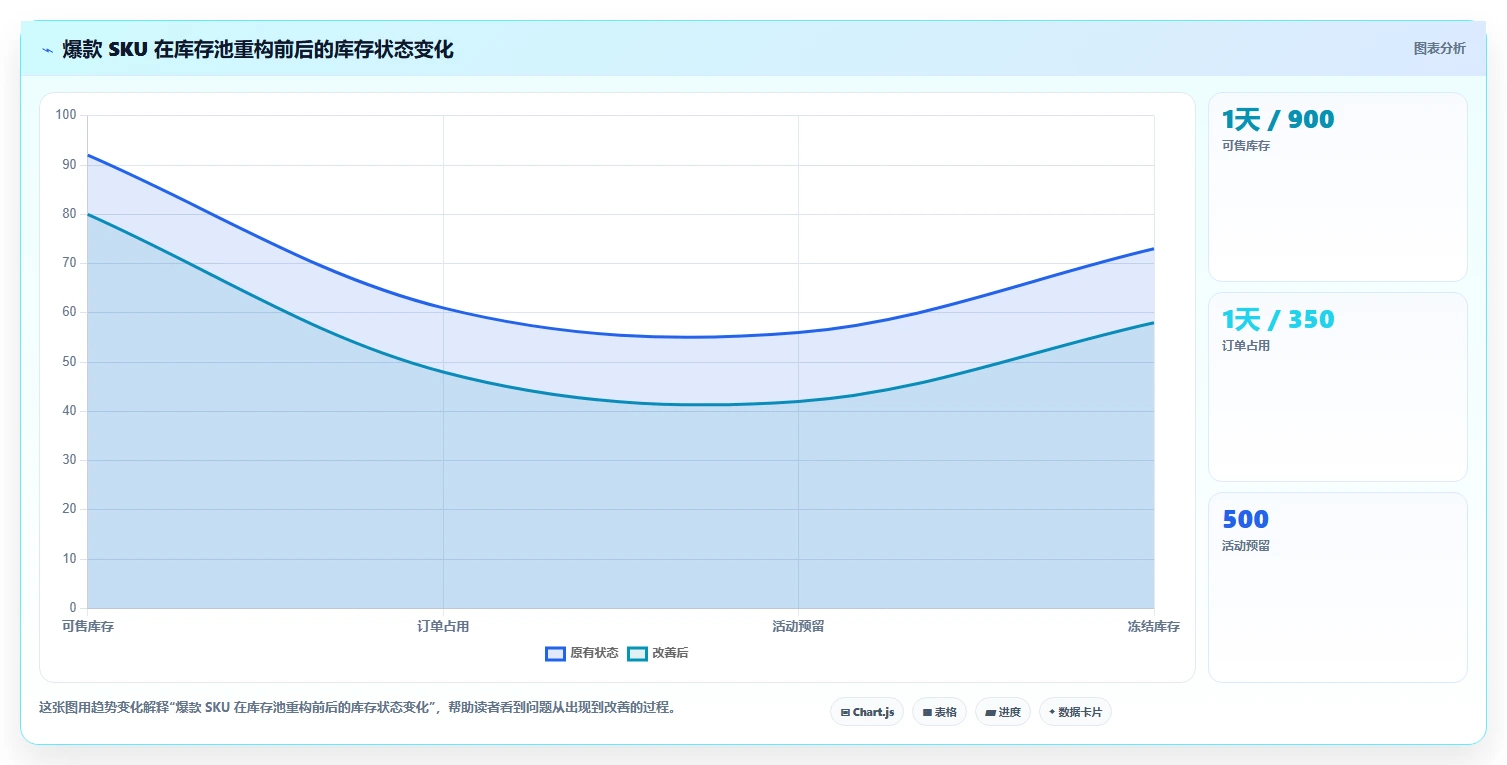Screen dimensions: 1507x765
Task: Click the 原有状态 legend text
Action: 594,654
